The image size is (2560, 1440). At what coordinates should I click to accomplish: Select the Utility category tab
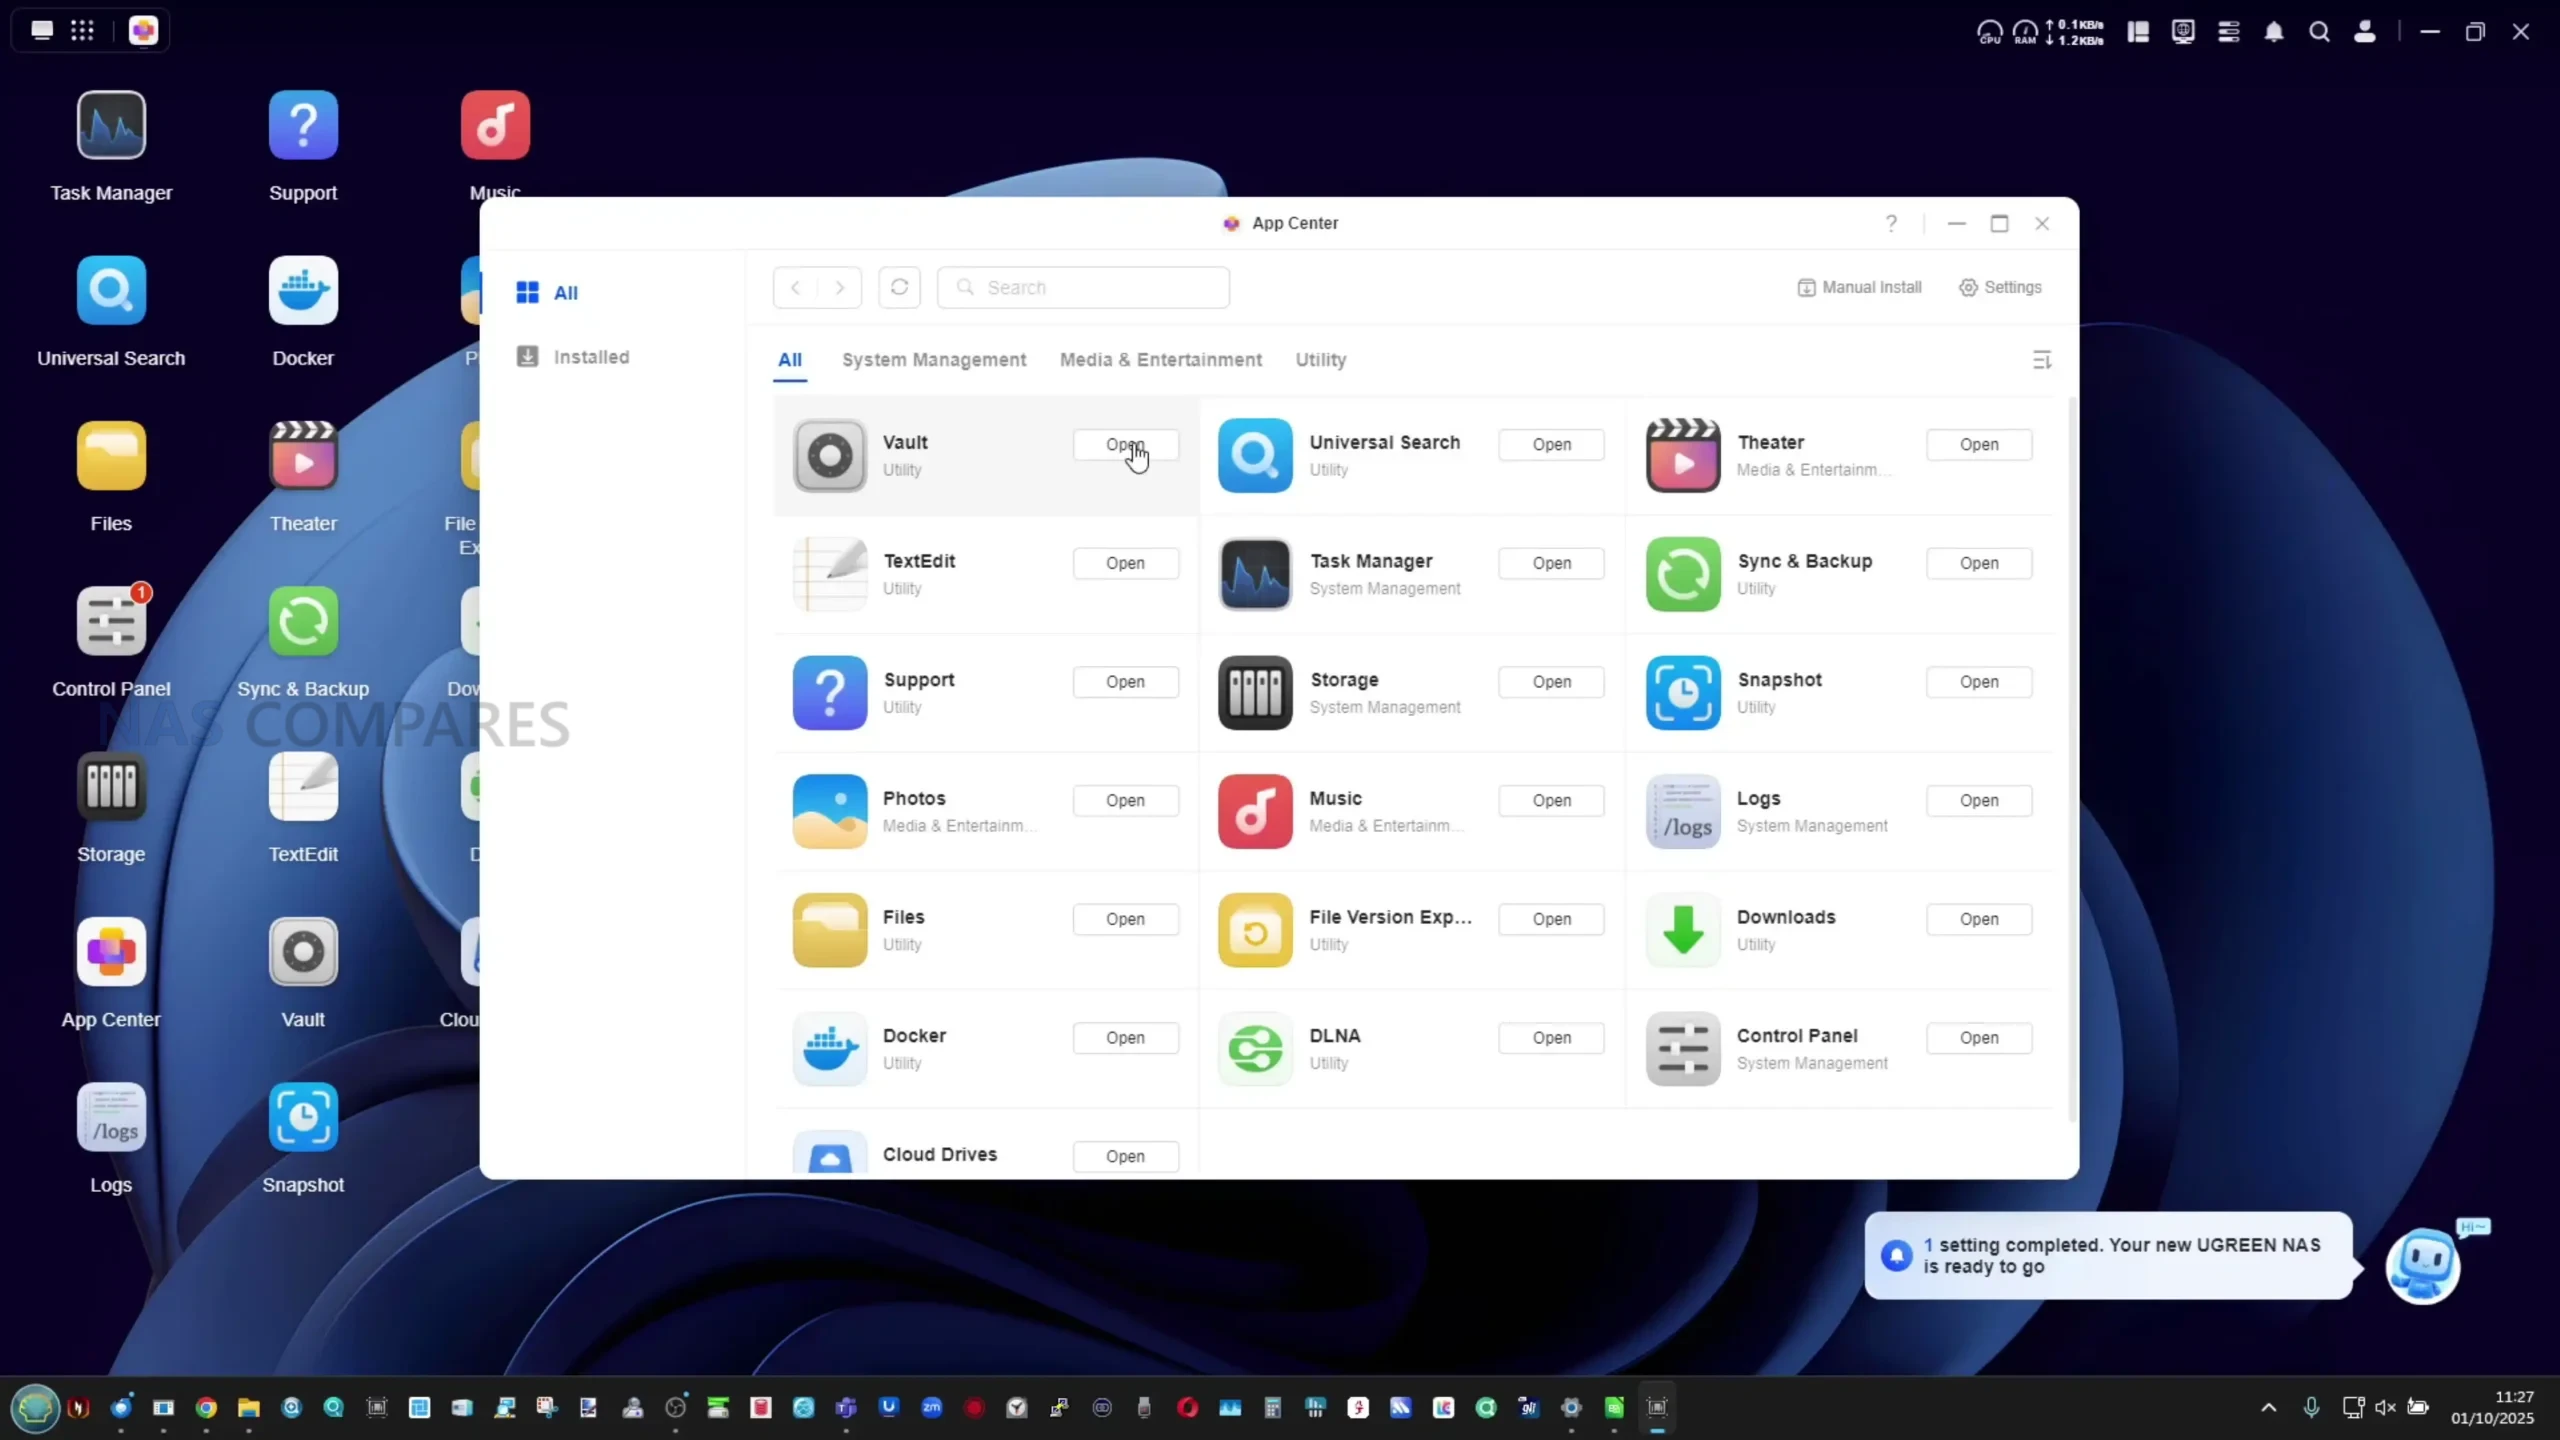point(1320,360)
